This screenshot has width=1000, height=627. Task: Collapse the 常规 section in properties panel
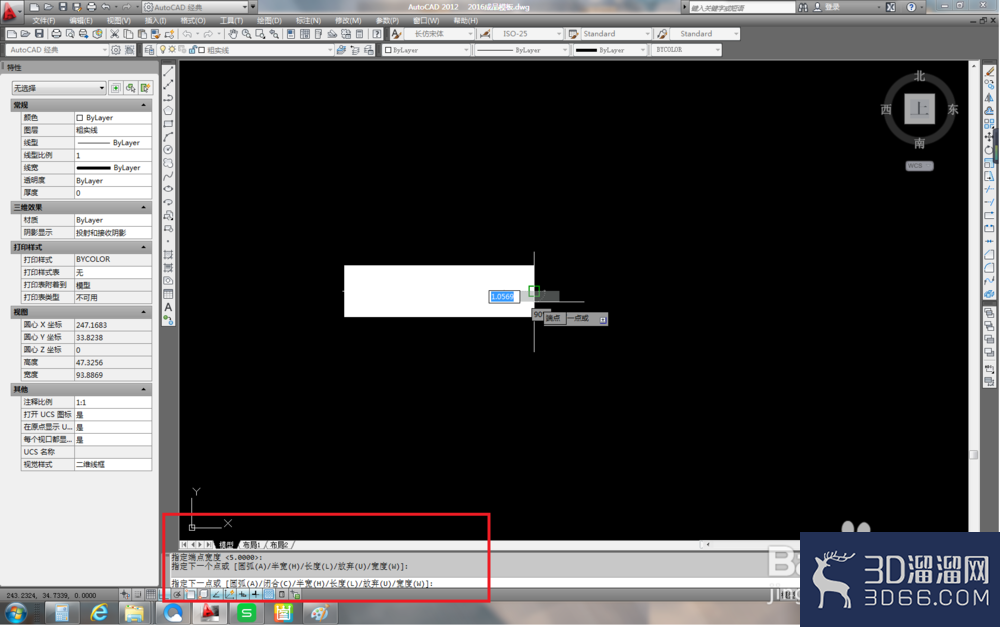point(143,105)
